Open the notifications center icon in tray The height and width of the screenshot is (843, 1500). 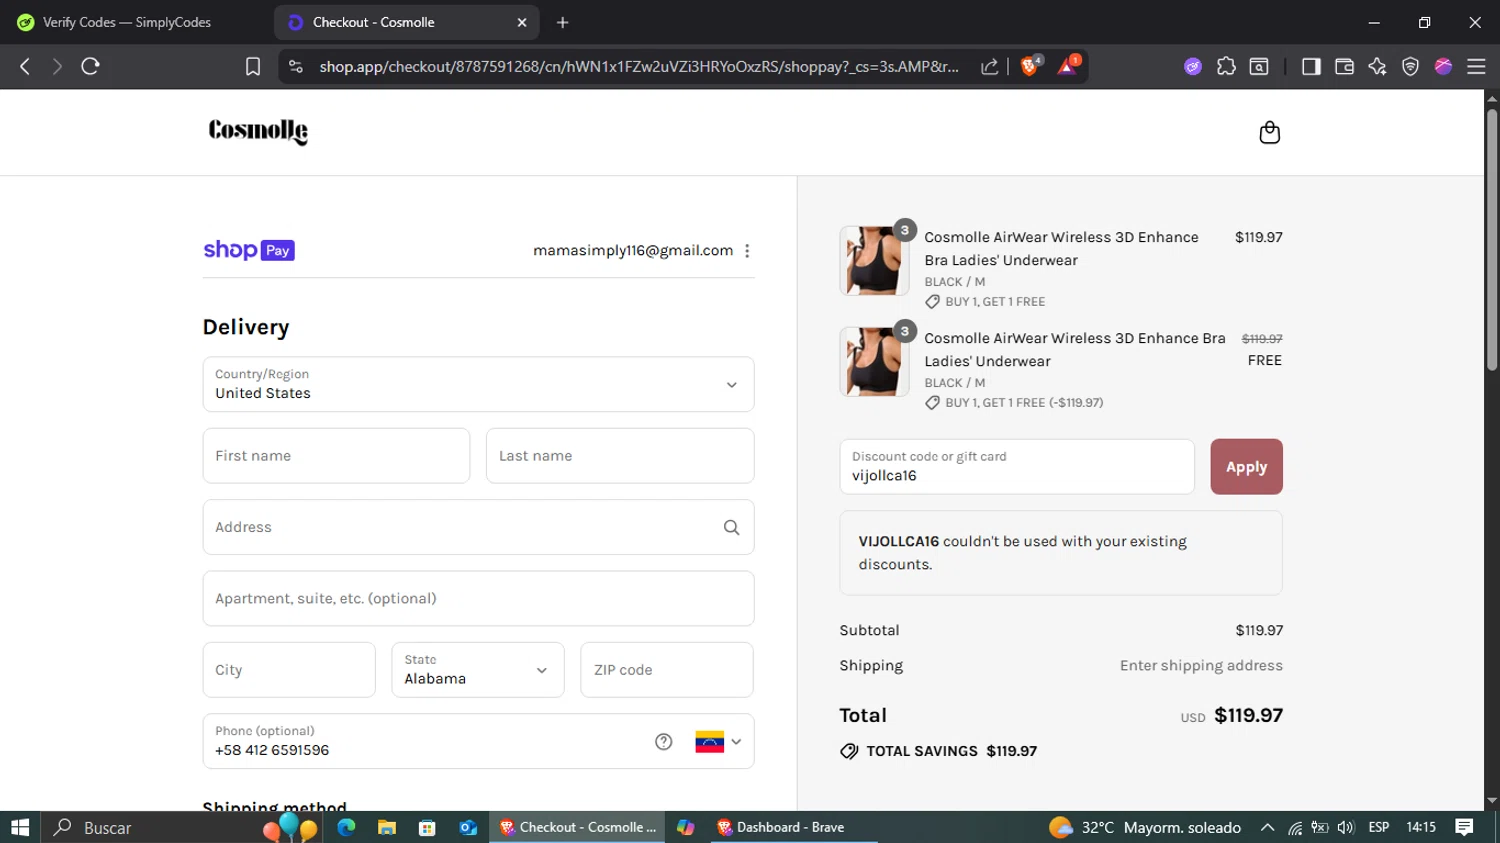click(x=1464, y=827)
